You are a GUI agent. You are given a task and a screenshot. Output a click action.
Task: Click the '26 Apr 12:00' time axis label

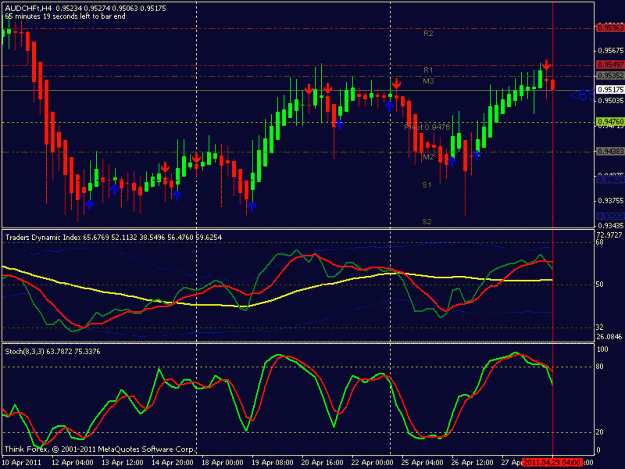point(472,462)
